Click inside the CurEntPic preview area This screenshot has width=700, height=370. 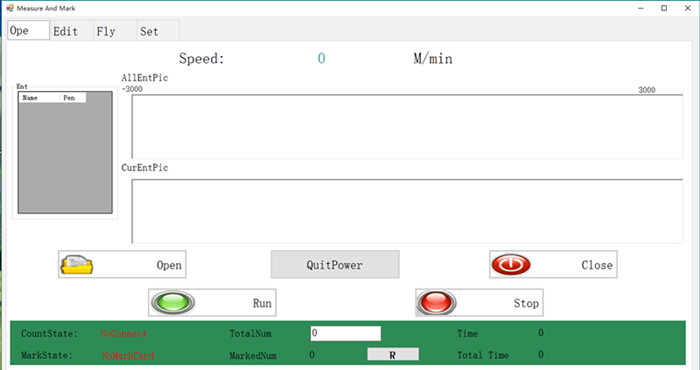[x=407, y=211]
